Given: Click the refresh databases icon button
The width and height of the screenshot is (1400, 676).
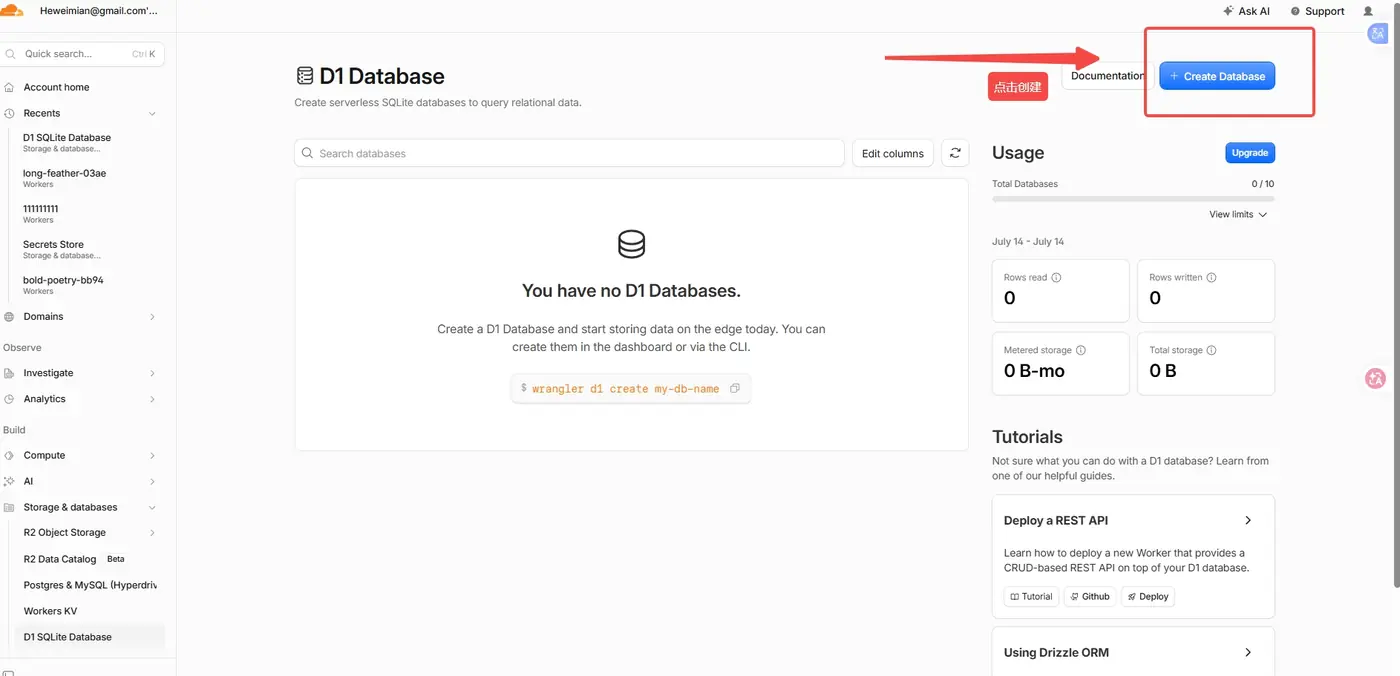Looking at the screenshot, I should coord(955,153).
